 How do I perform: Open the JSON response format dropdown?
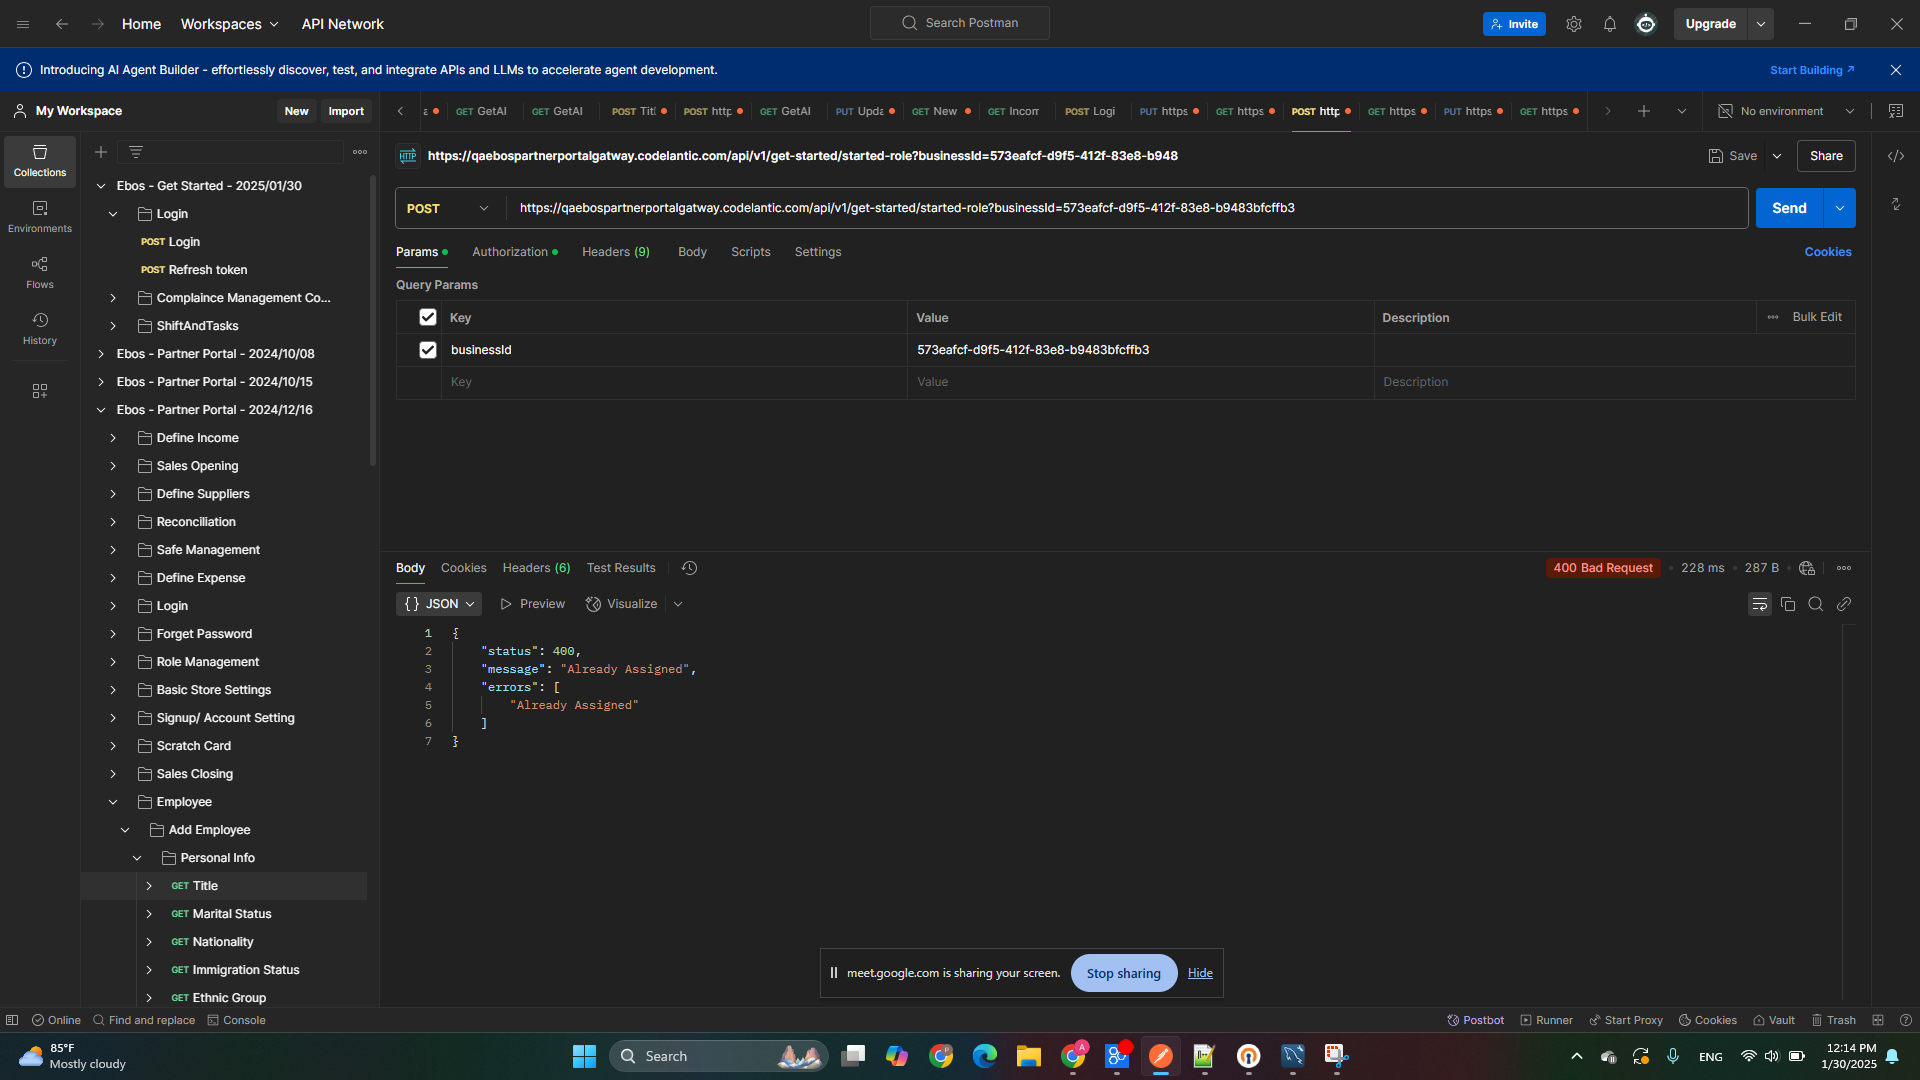pyautogui.click(x=439, y=604)
